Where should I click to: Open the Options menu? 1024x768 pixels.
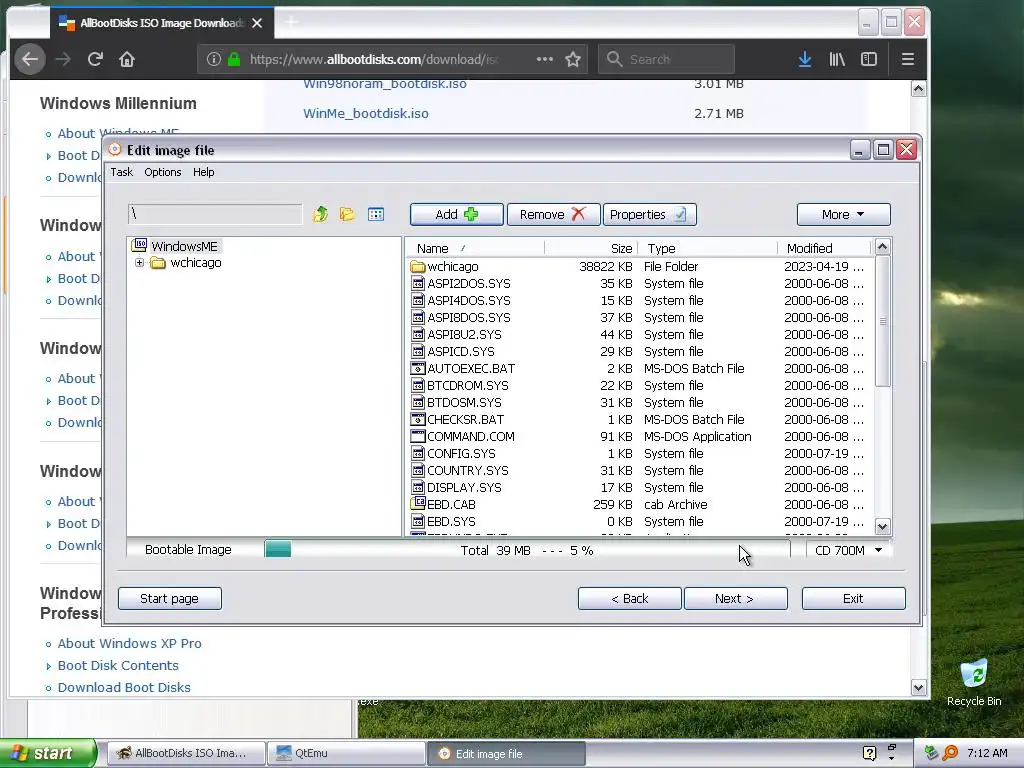coord(163,172)
